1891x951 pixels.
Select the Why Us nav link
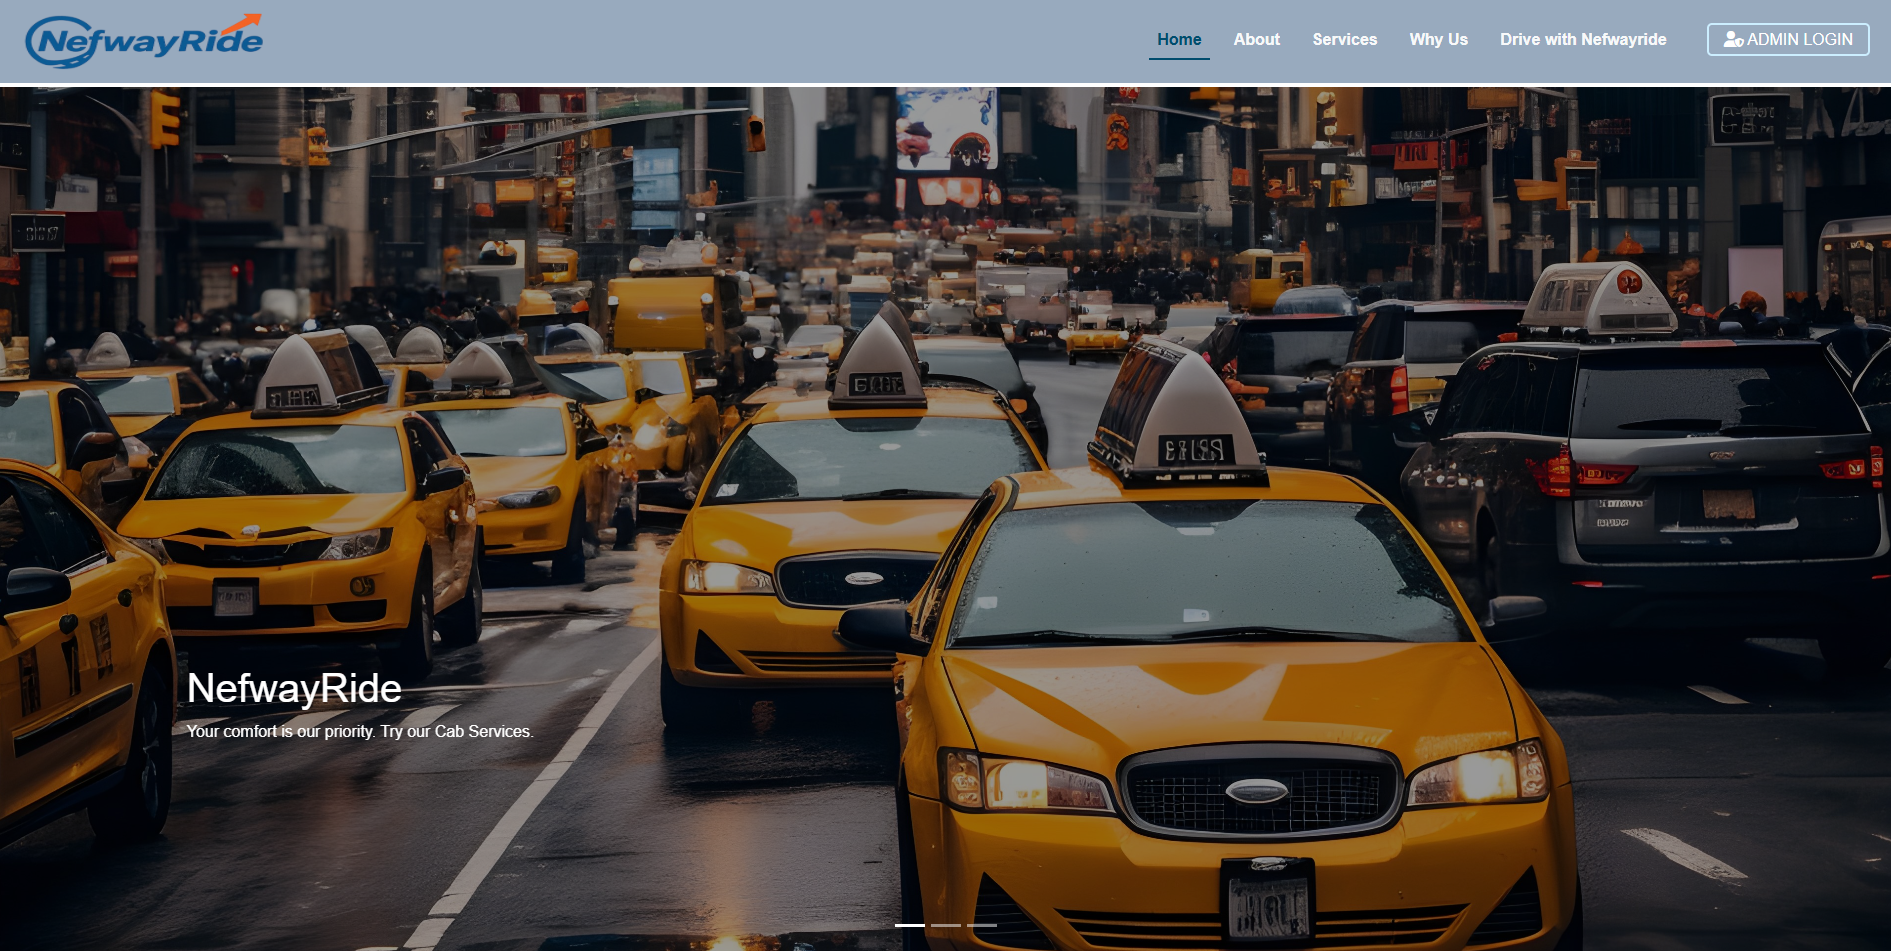pos(1438,40)
